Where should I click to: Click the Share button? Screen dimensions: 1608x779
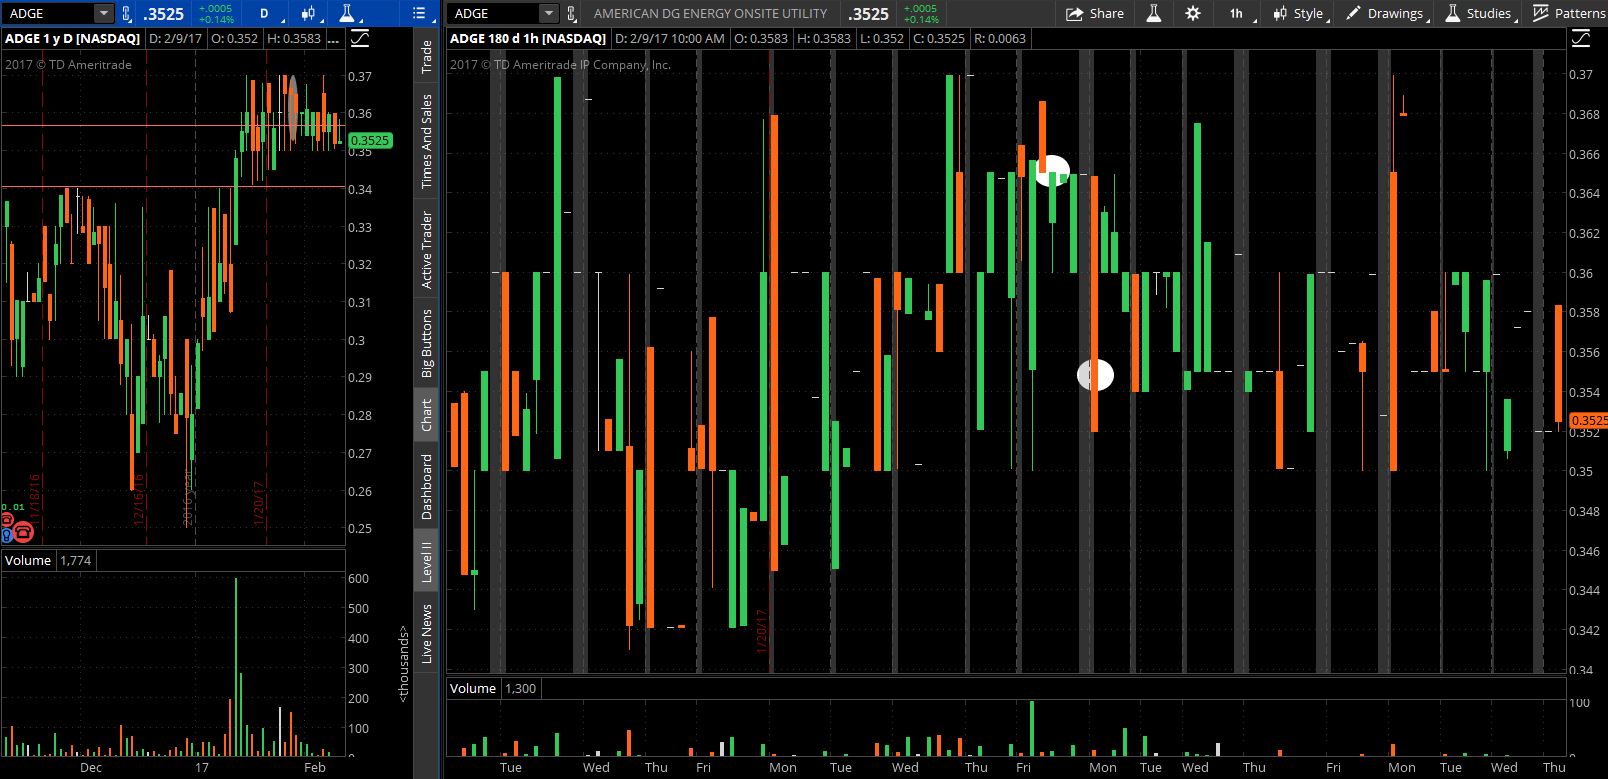(x=1096, y=13)
